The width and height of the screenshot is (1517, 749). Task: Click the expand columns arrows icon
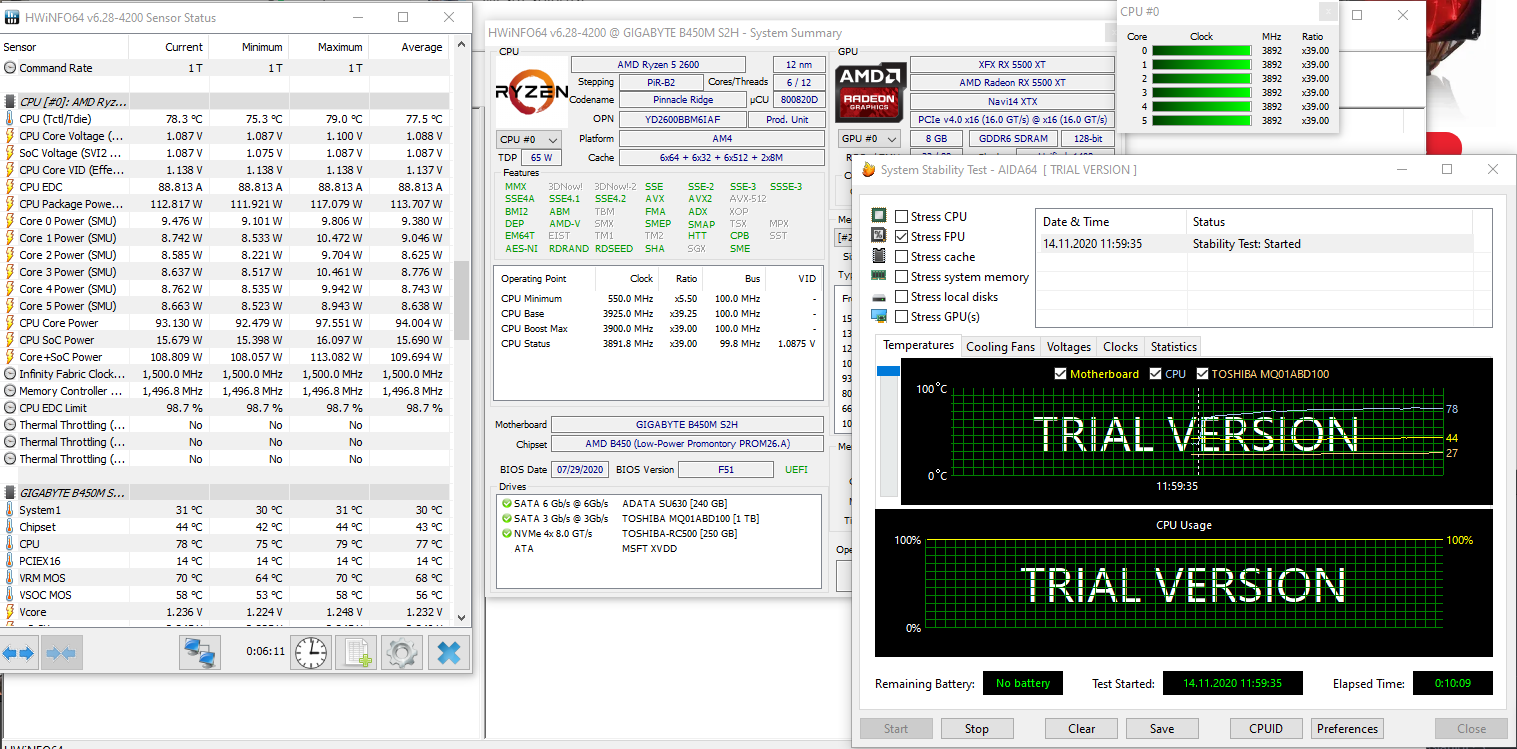point(19,653)
